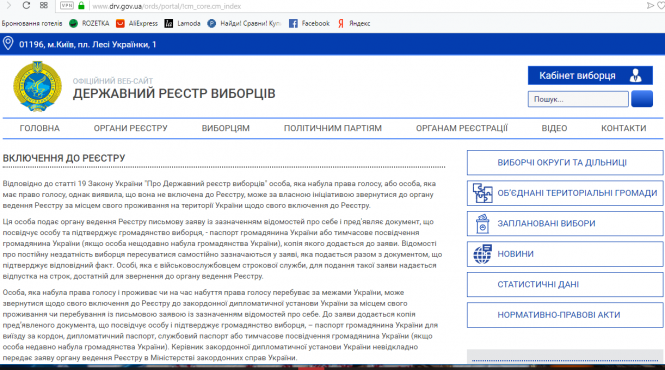Click the globe icon beside НОВИНИ
Screen dimensions: 665x370
click(x=483, y=254)
